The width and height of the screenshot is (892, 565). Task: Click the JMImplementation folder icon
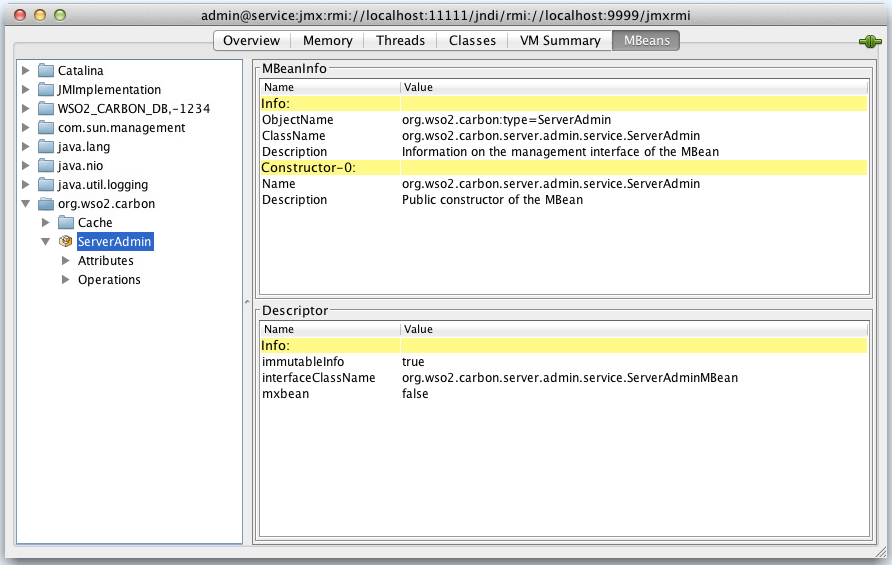point(45,90)
